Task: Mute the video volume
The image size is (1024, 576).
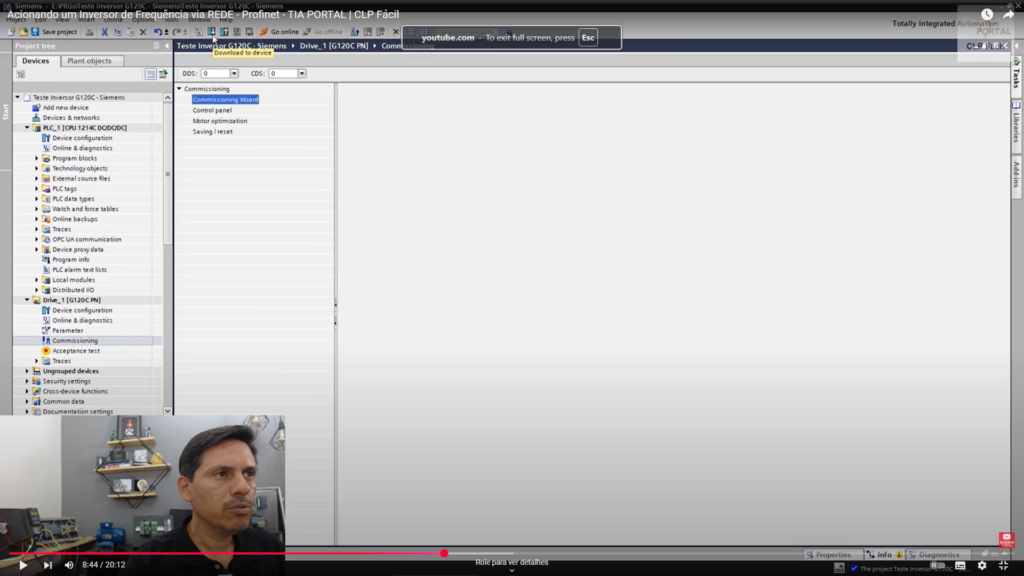Action: click(69, 565)
